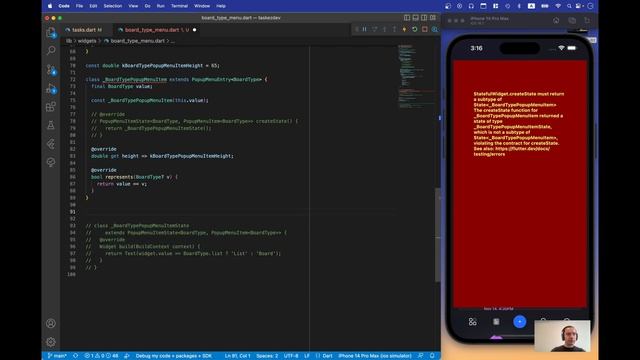640x360 pixels.
Task: Open the Accounts icon in activity bar
Action: click(51, 323)
